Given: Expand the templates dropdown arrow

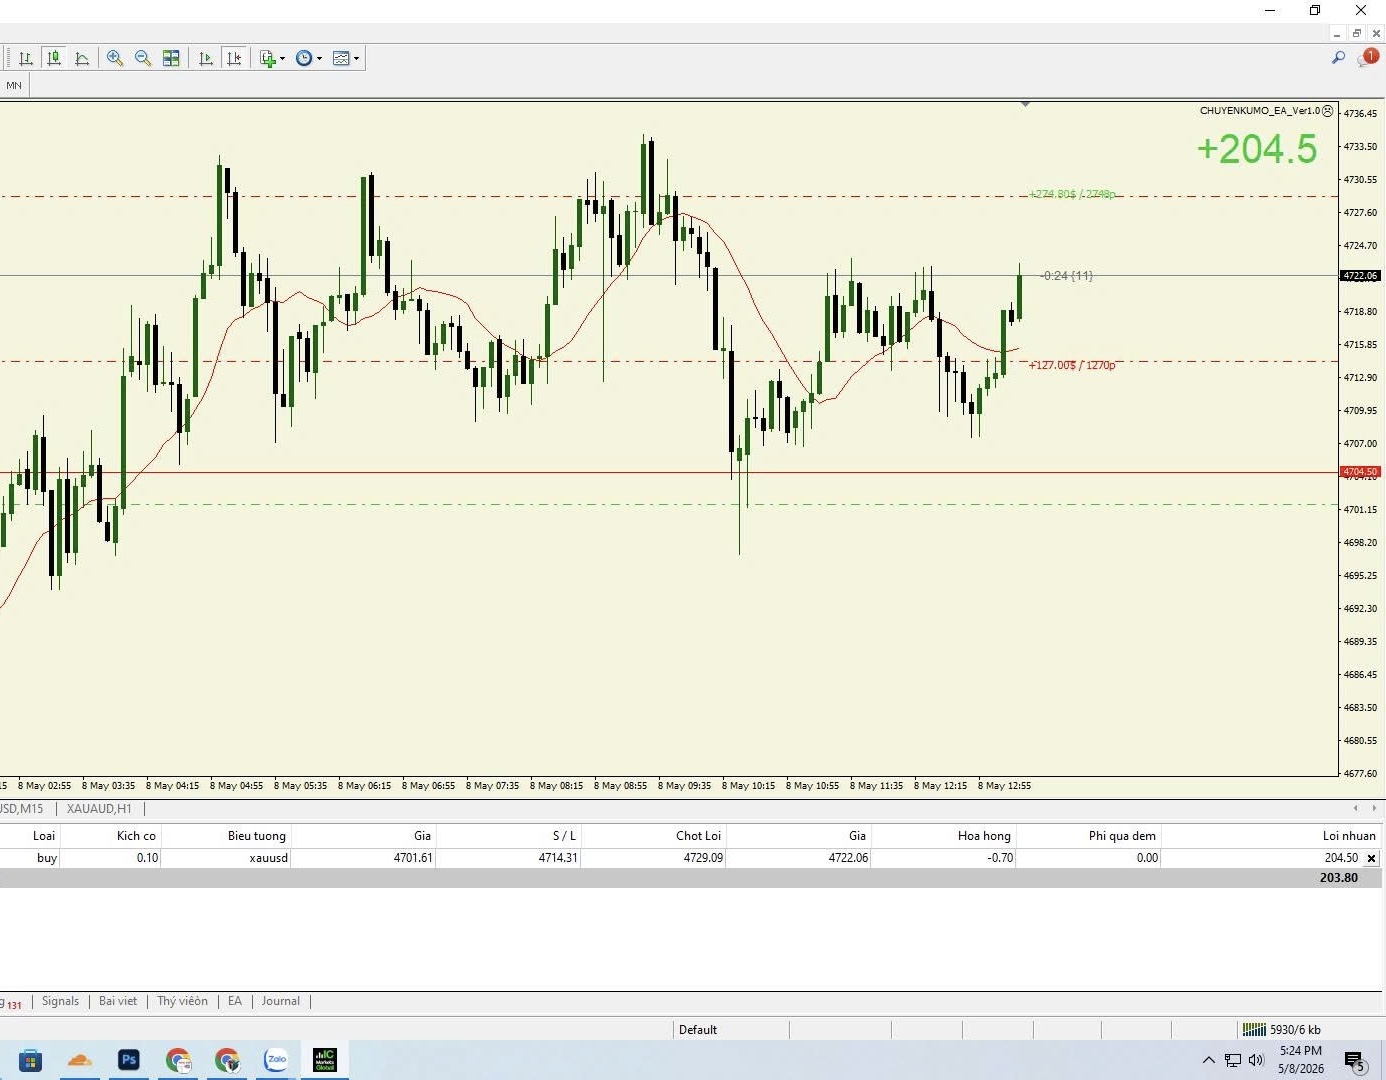Looking at the screenshot, I should [356, 58].
